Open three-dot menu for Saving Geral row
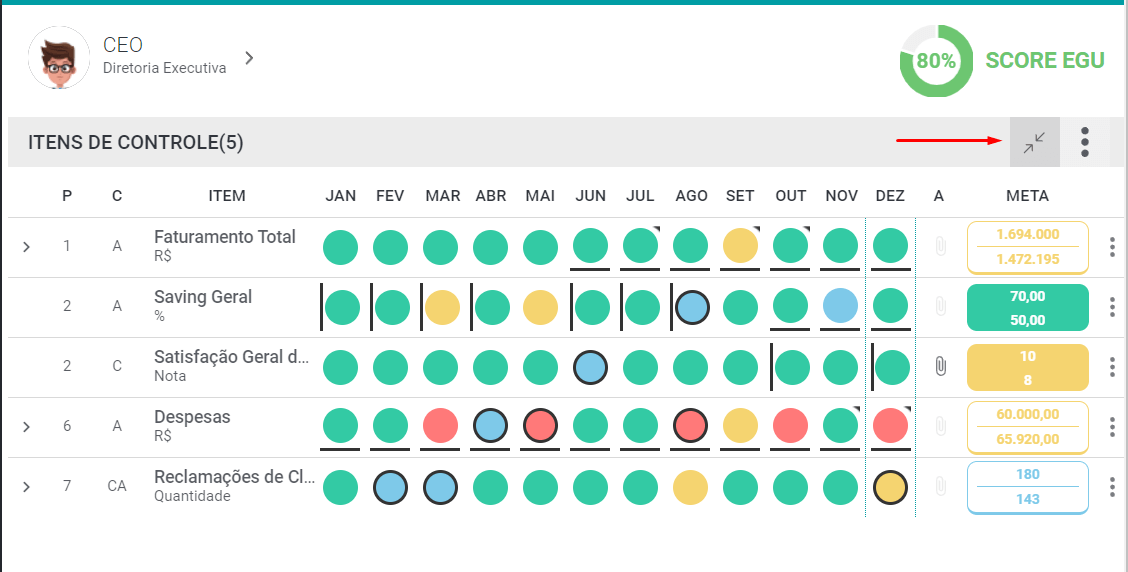Viewport: 1128px width, 572px height. pos(1112,307)
